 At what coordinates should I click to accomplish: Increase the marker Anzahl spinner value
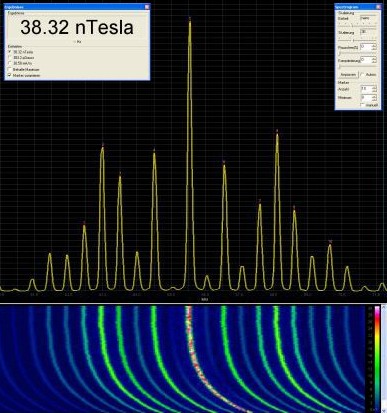[374, 87]
